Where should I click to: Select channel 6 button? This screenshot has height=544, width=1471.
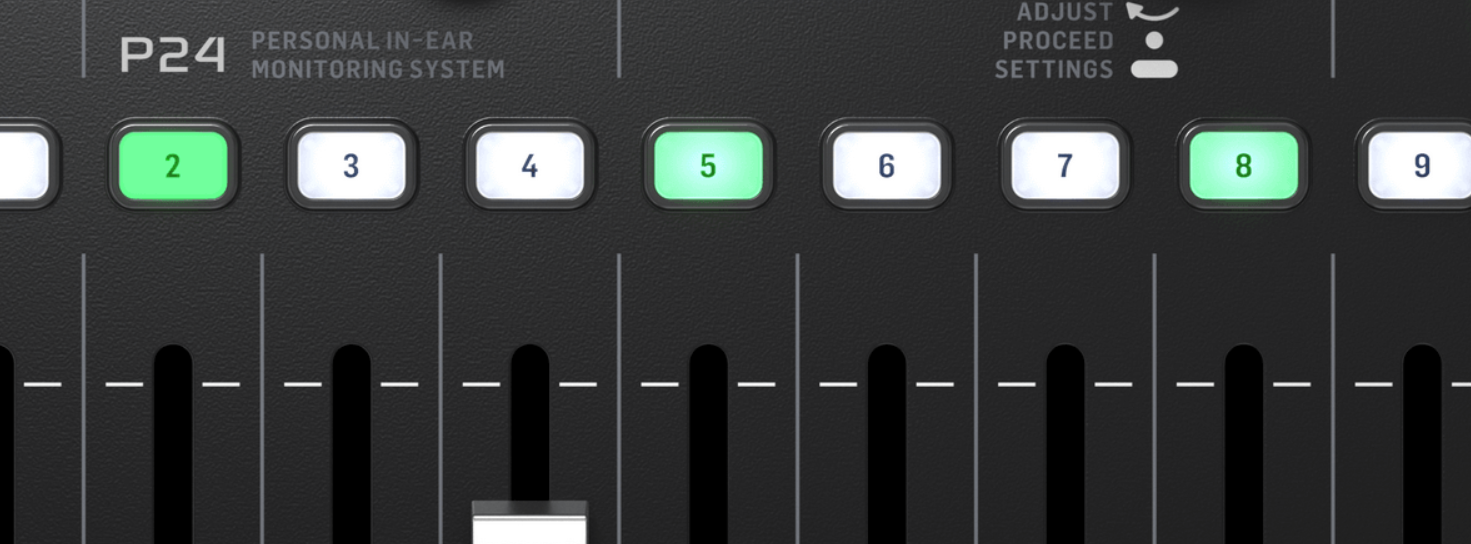[x=886, y=165]
